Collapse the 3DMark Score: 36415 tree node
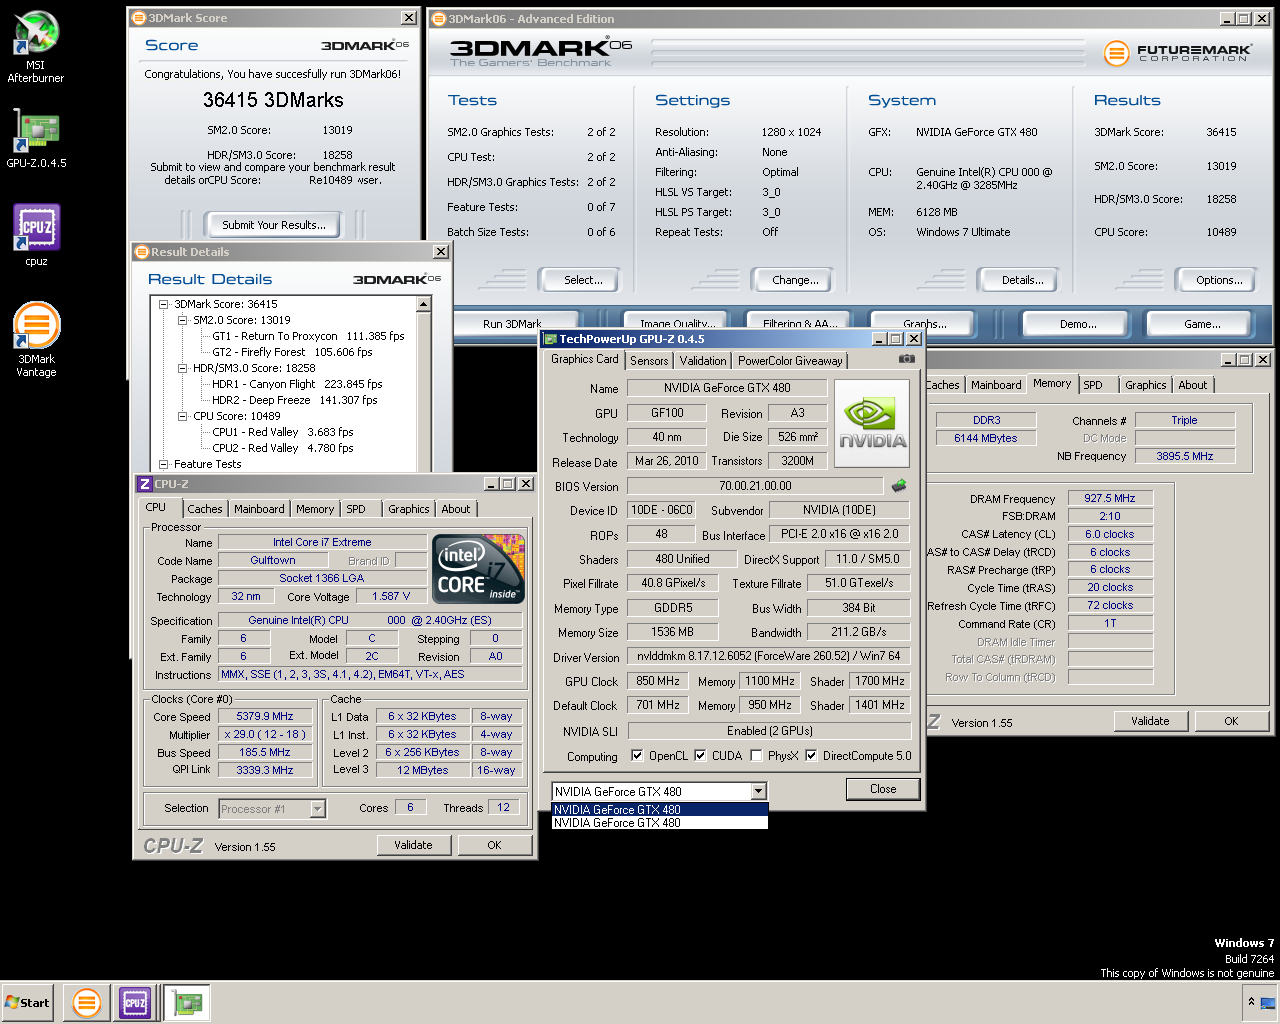 (164, 304)
